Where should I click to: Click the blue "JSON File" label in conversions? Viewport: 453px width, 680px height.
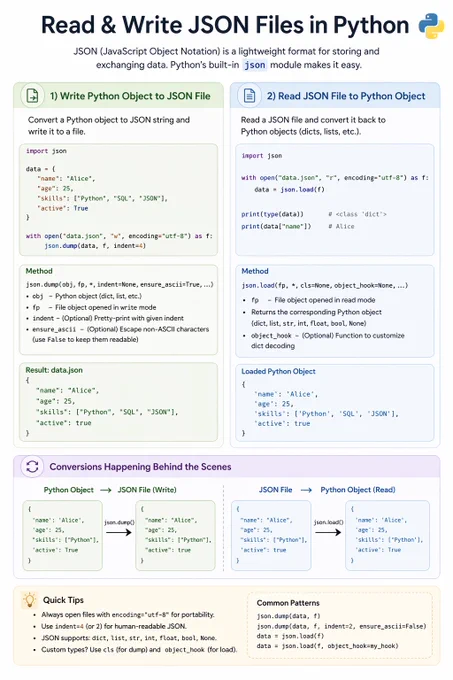coord(275,490)
